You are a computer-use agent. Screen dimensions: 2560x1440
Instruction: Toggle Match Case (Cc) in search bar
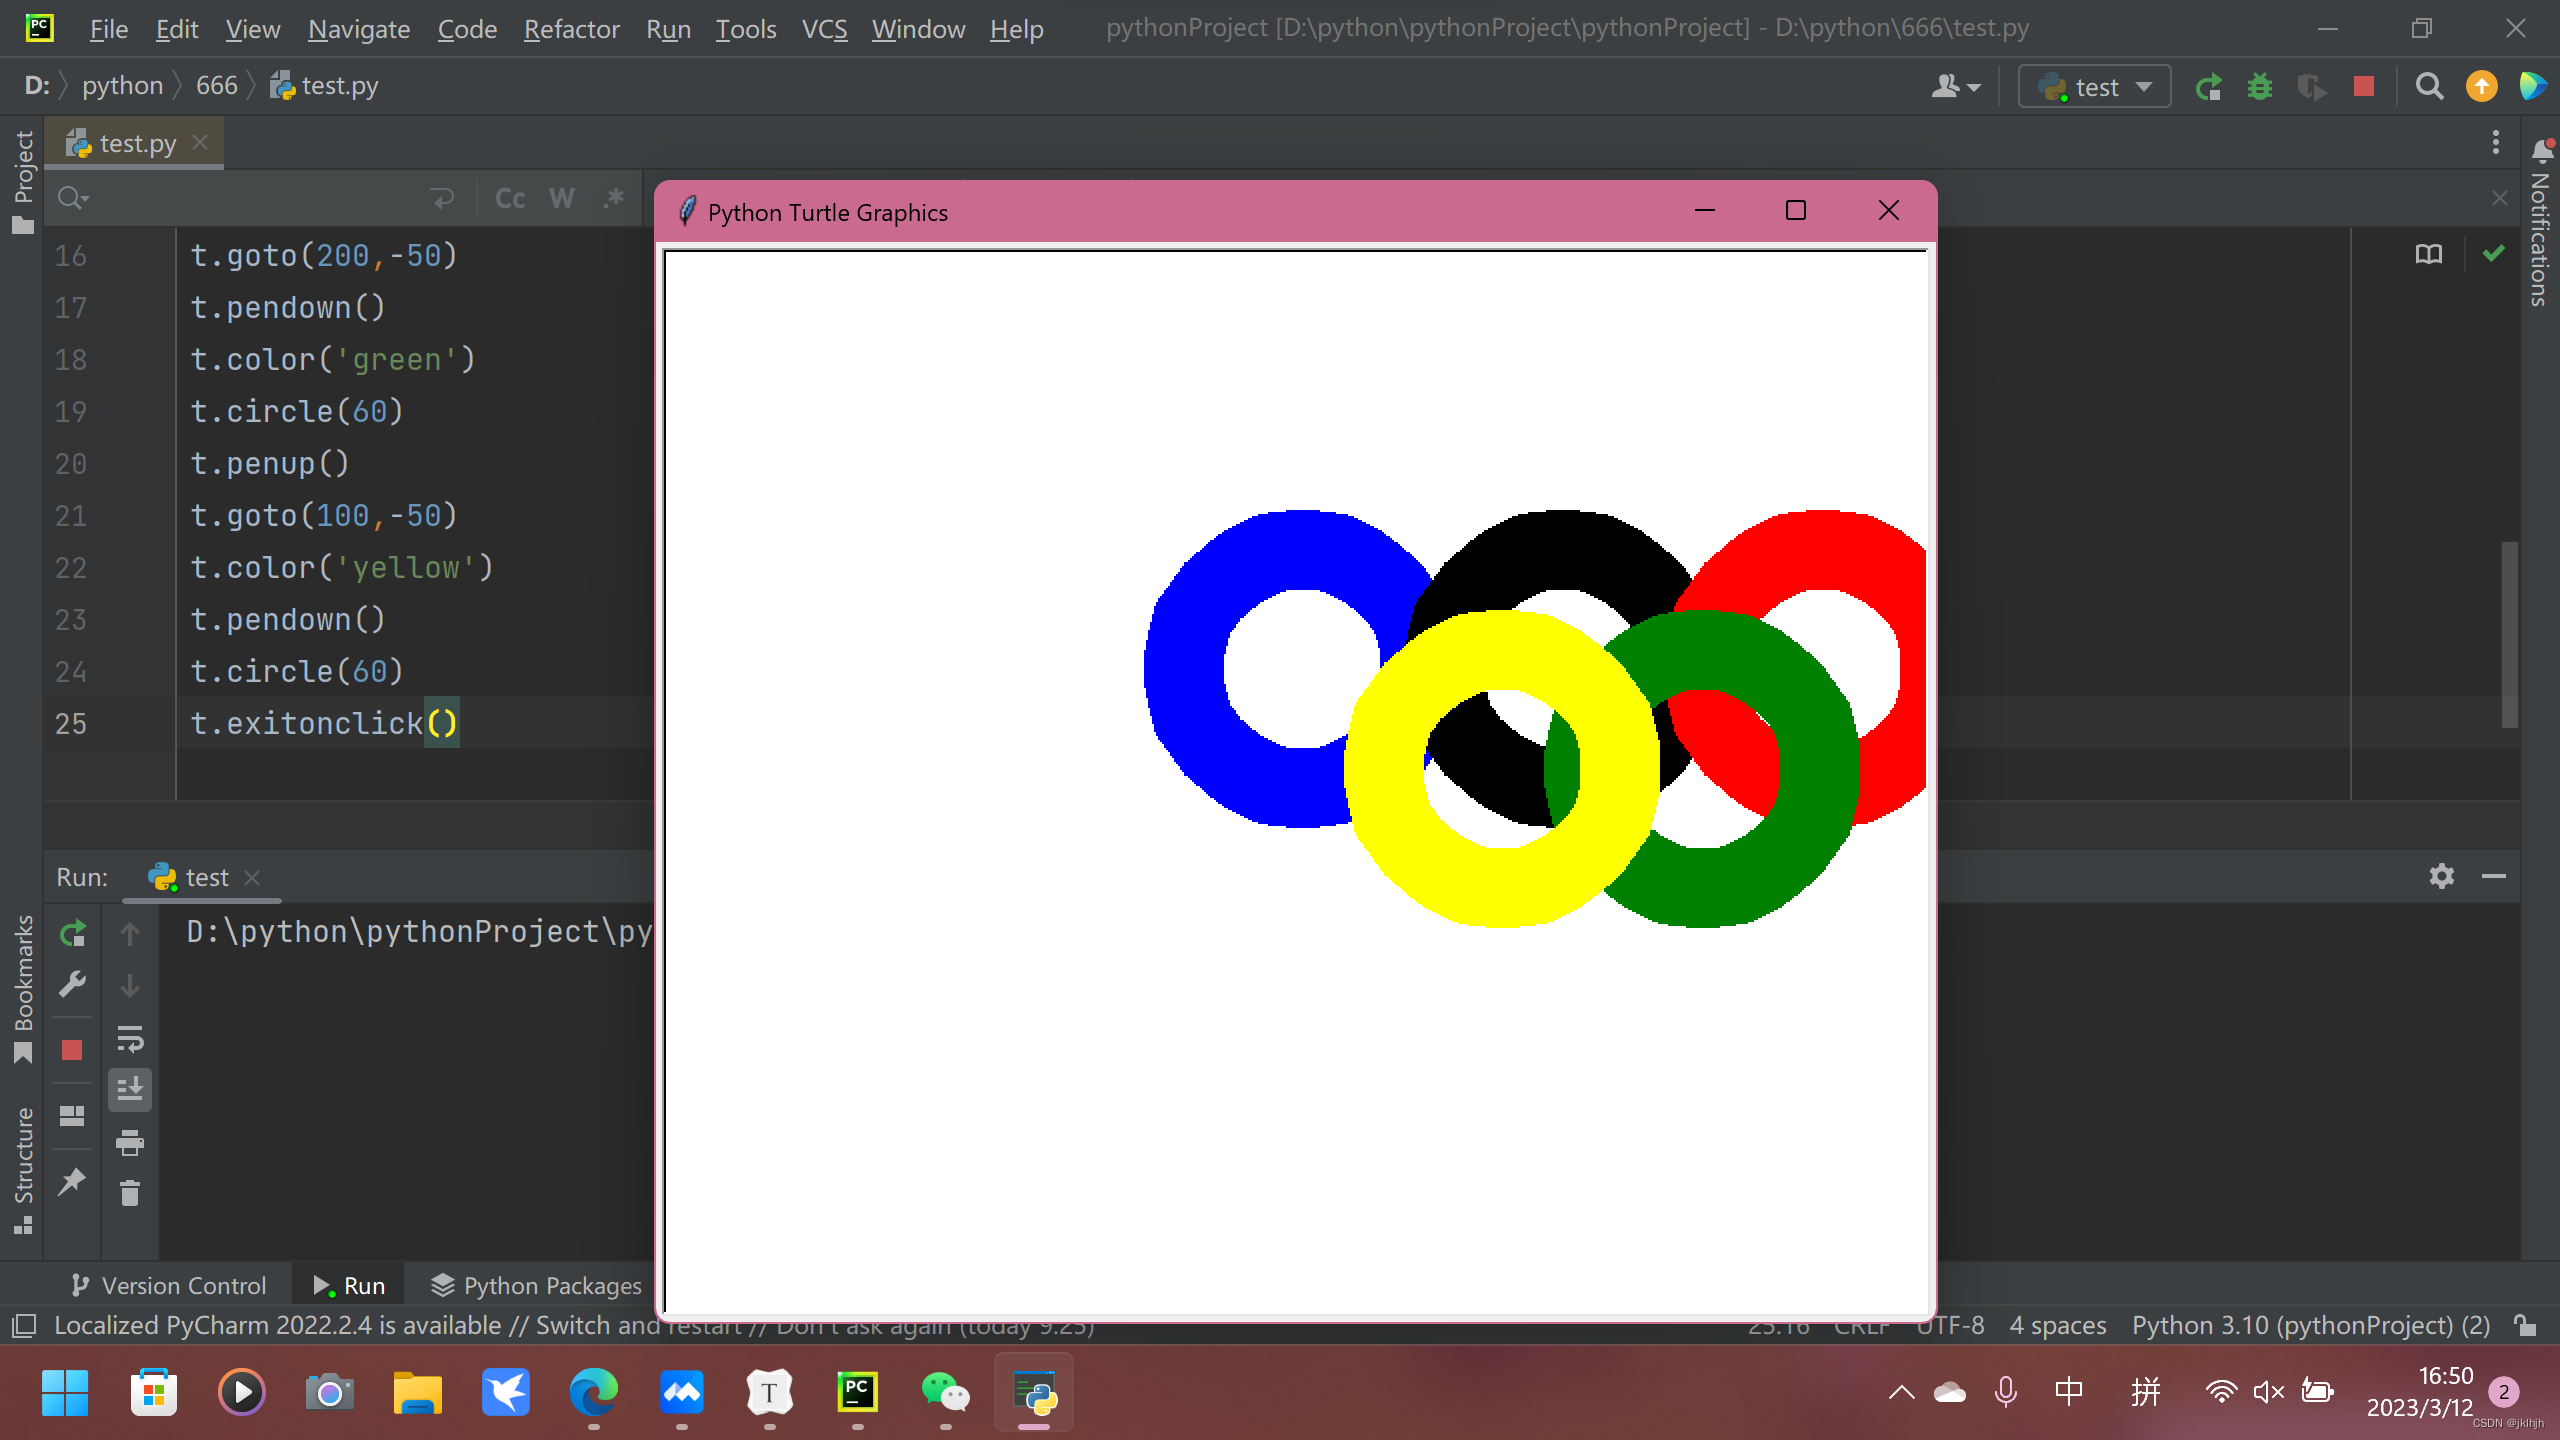pyautogui.click(x=510, y=199)
